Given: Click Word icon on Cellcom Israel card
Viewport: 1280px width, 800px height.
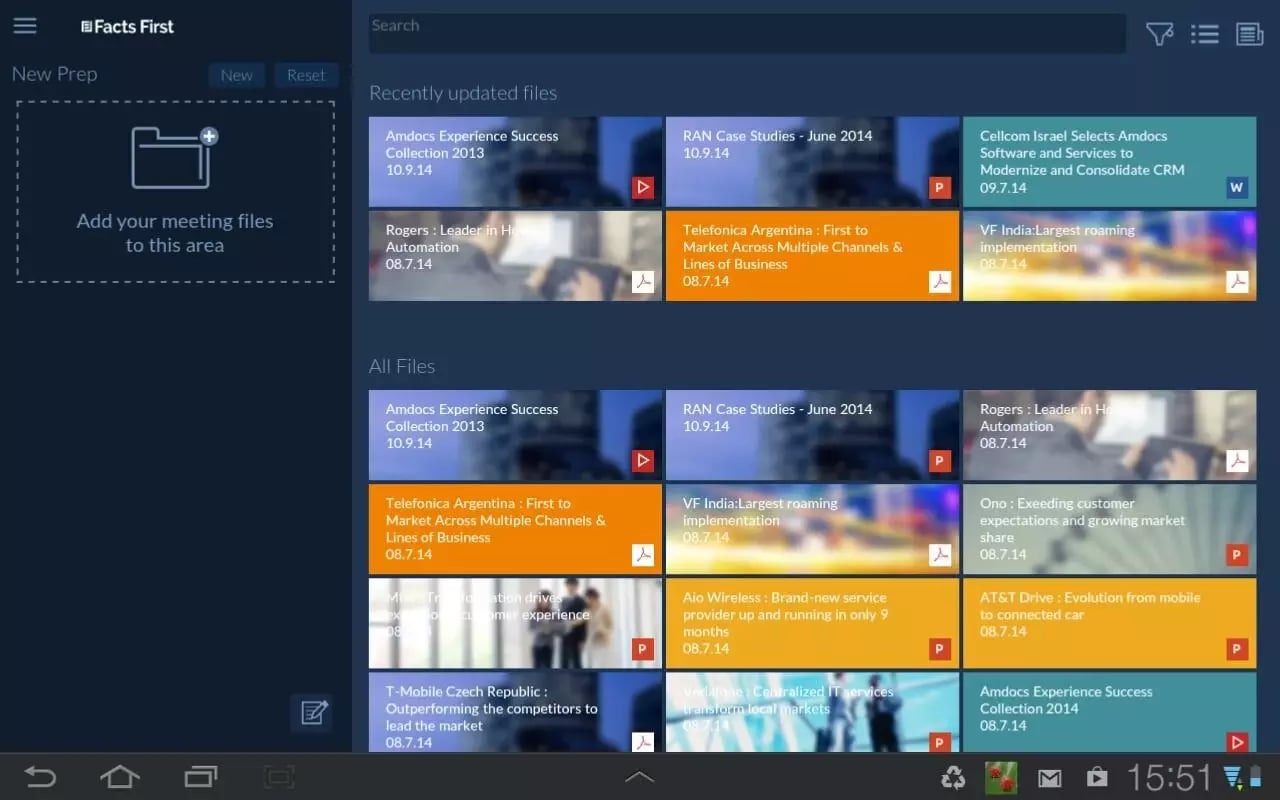Looking at the screenshot, I should click(1237, 187).
